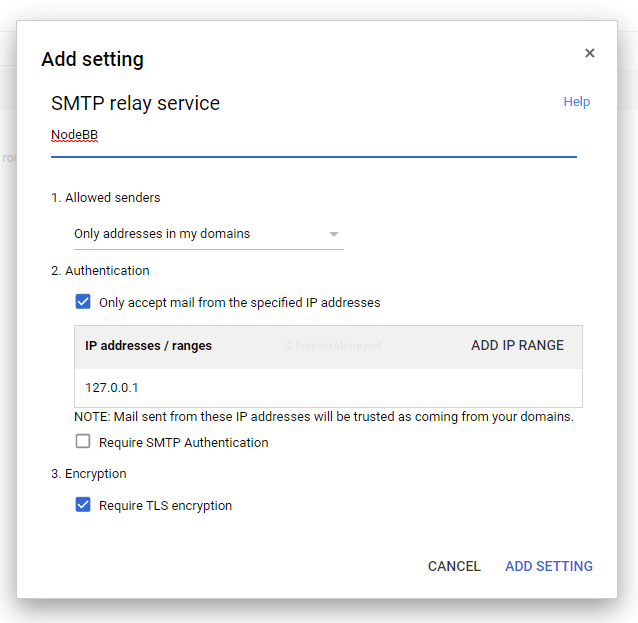Select the 127.0.0.1 IP entry row
638x623 pixels.
point(328,387)
